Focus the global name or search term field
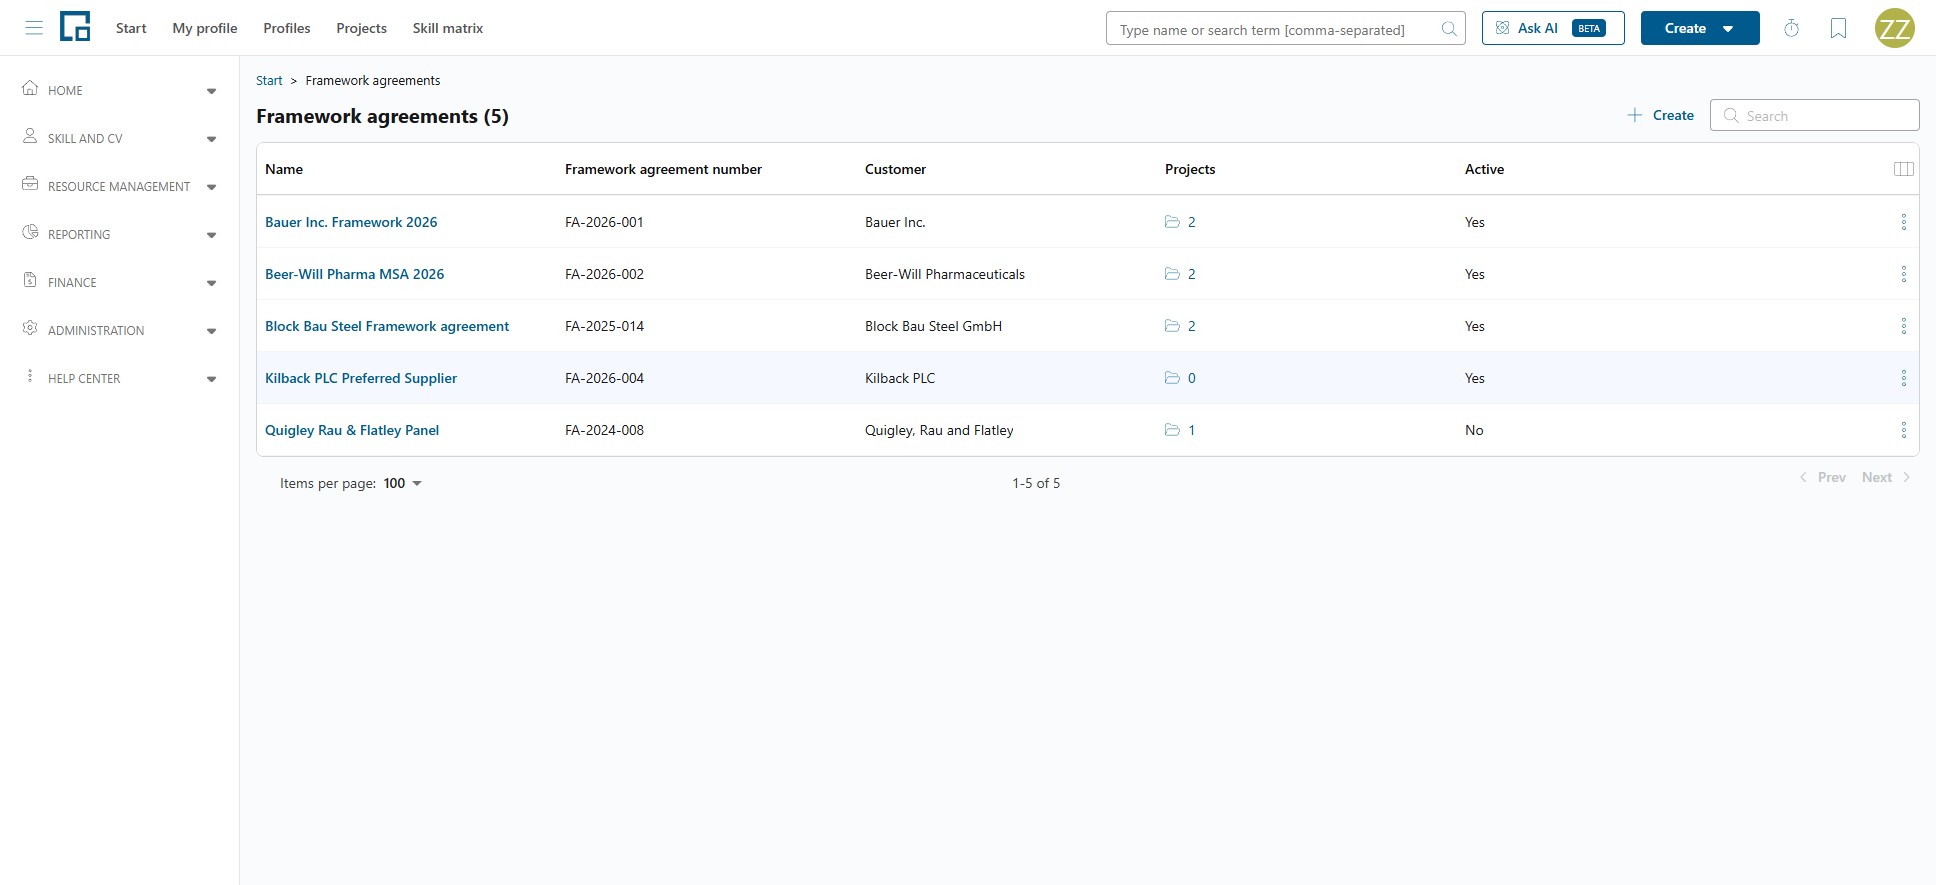The image size is (1936, 885). 1286,28
